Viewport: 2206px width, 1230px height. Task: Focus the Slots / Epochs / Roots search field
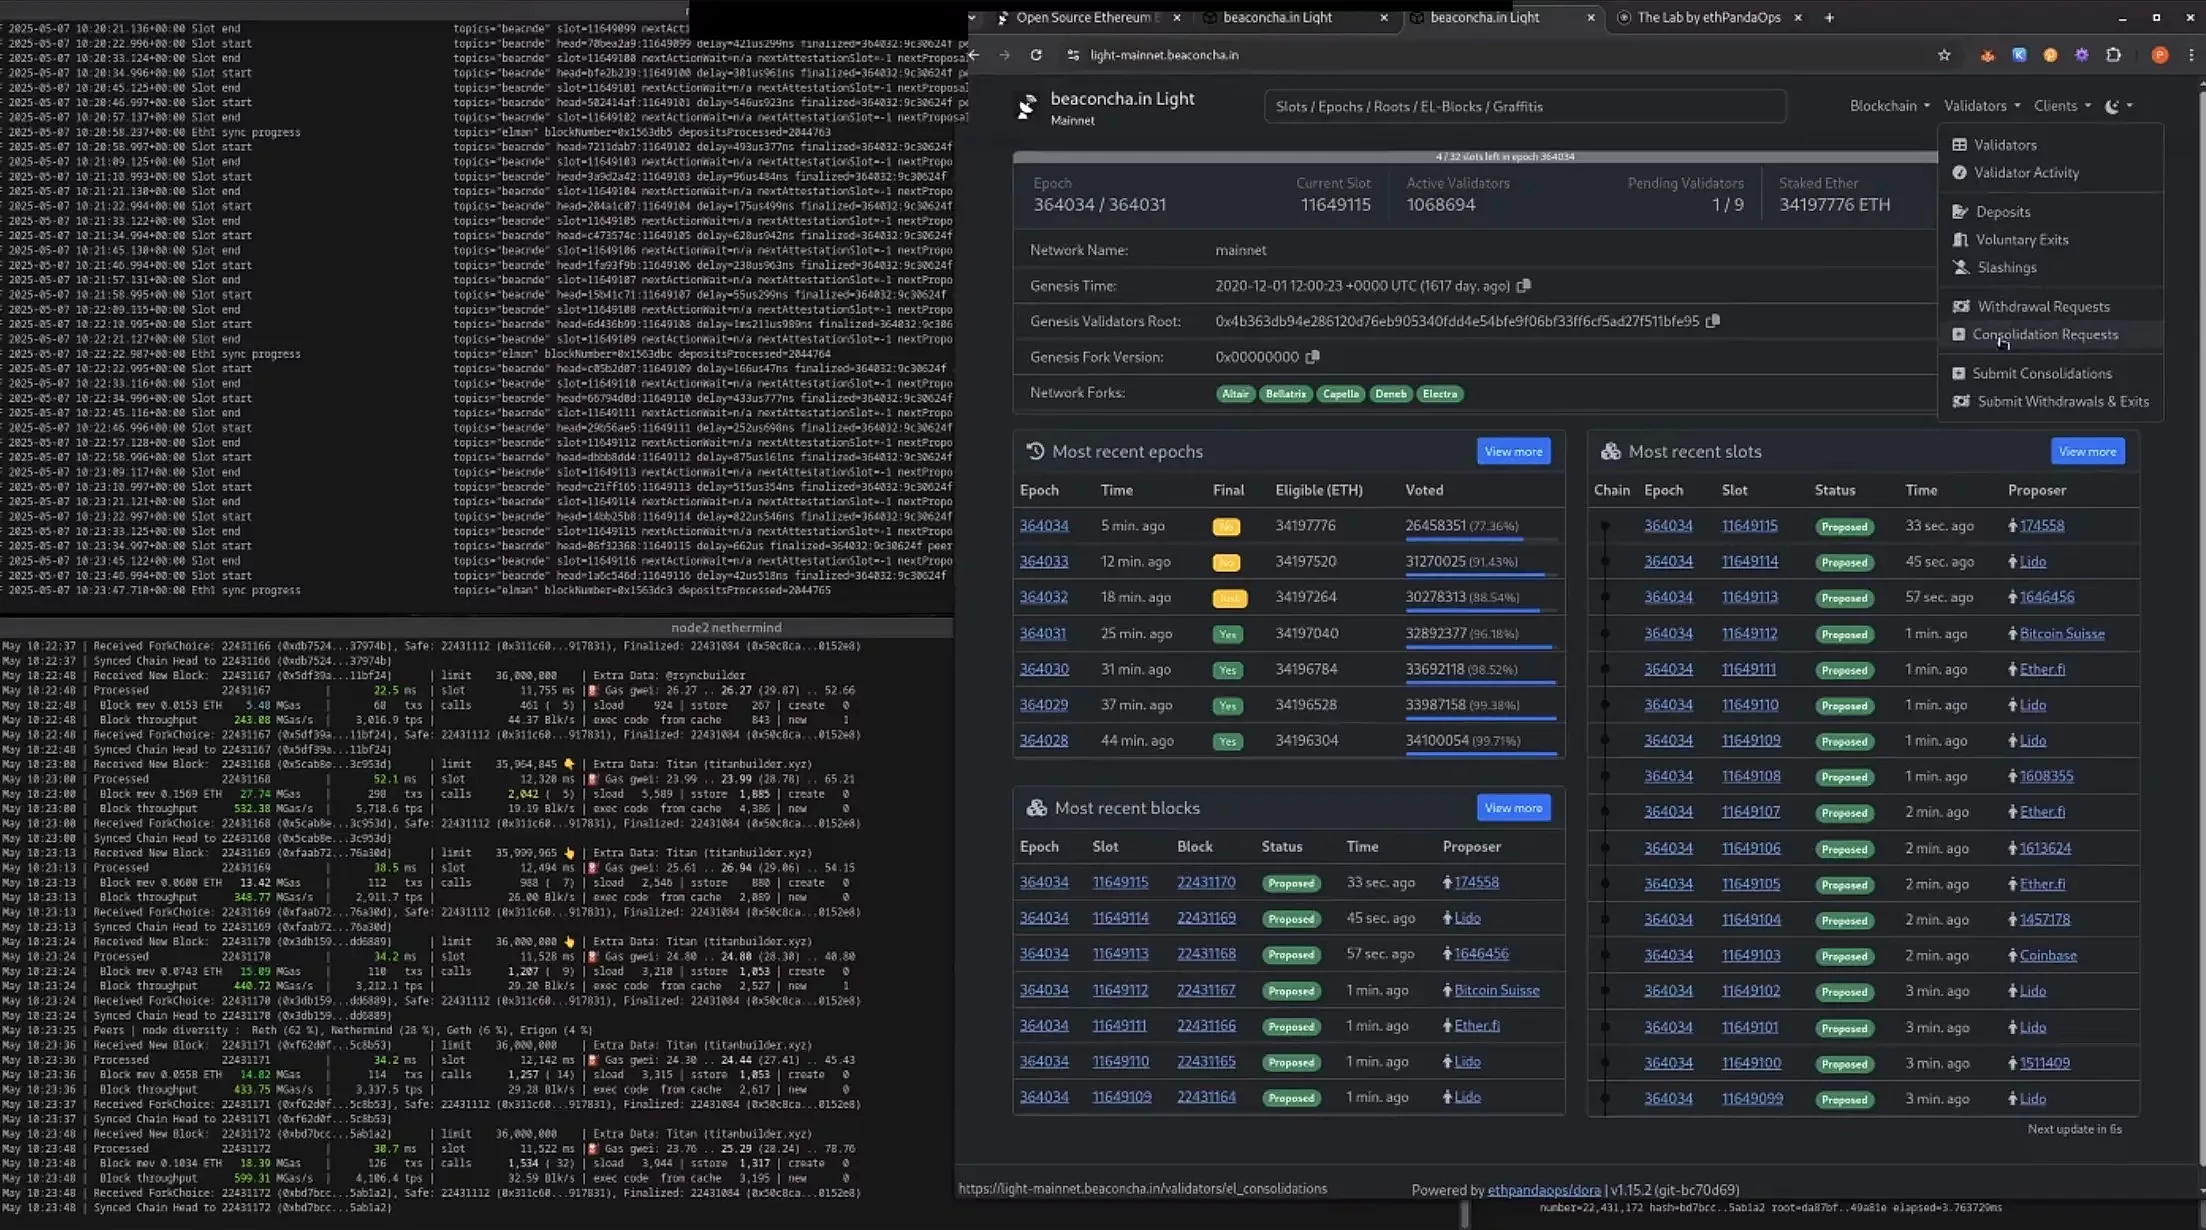coord(1524,106)
